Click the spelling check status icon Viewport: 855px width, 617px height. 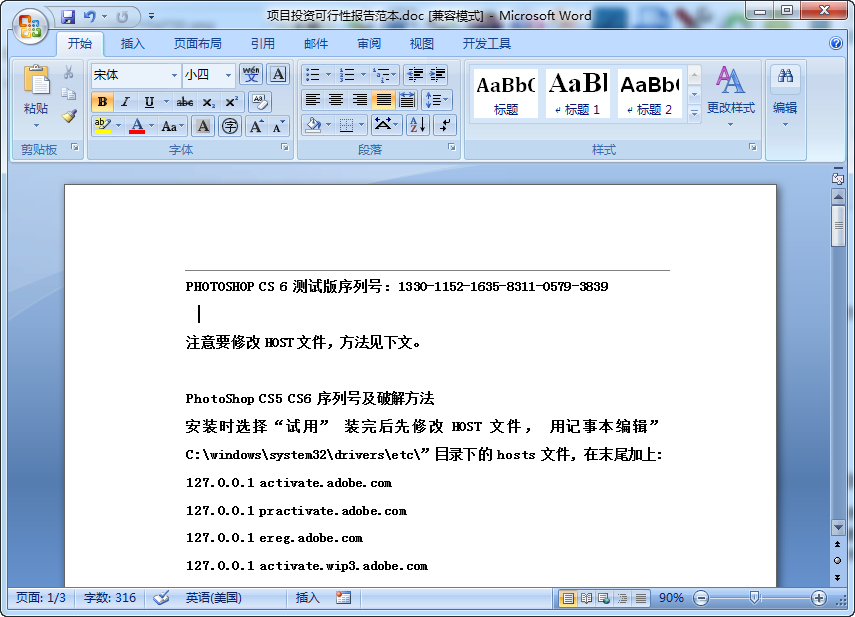[x=161, y=598]
